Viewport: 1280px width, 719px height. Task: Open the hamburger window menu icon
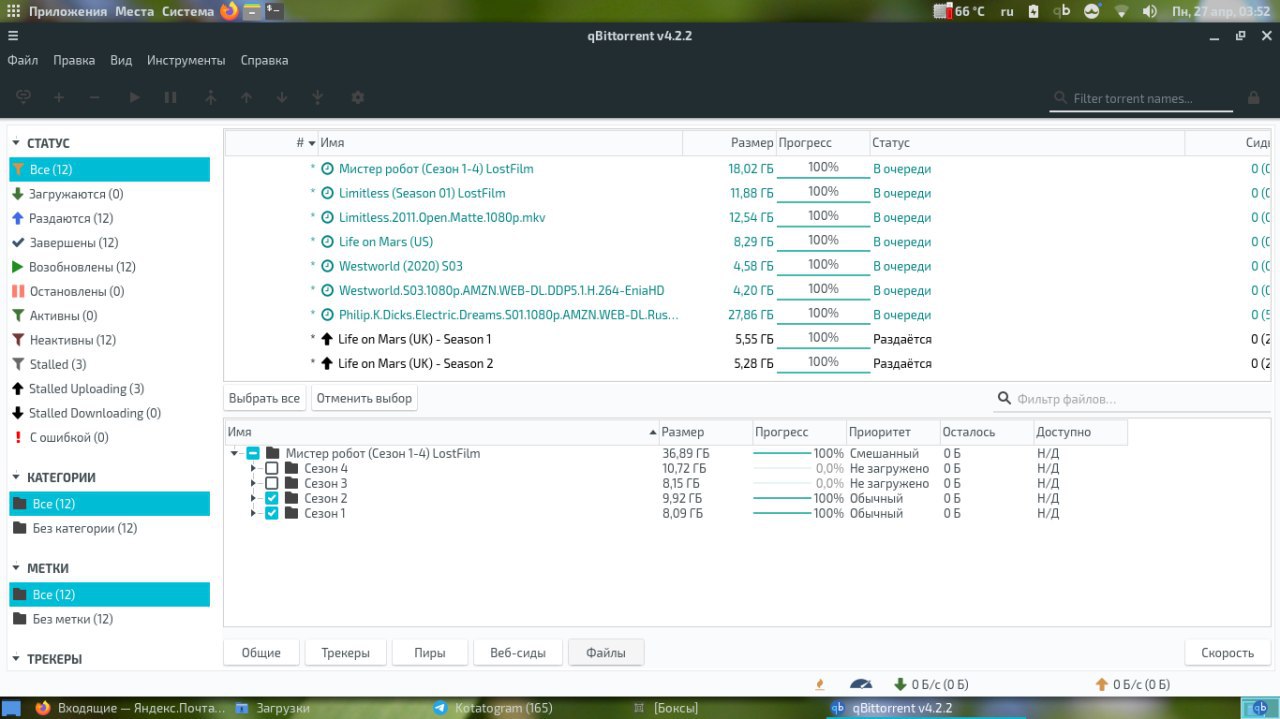[13, 36]
